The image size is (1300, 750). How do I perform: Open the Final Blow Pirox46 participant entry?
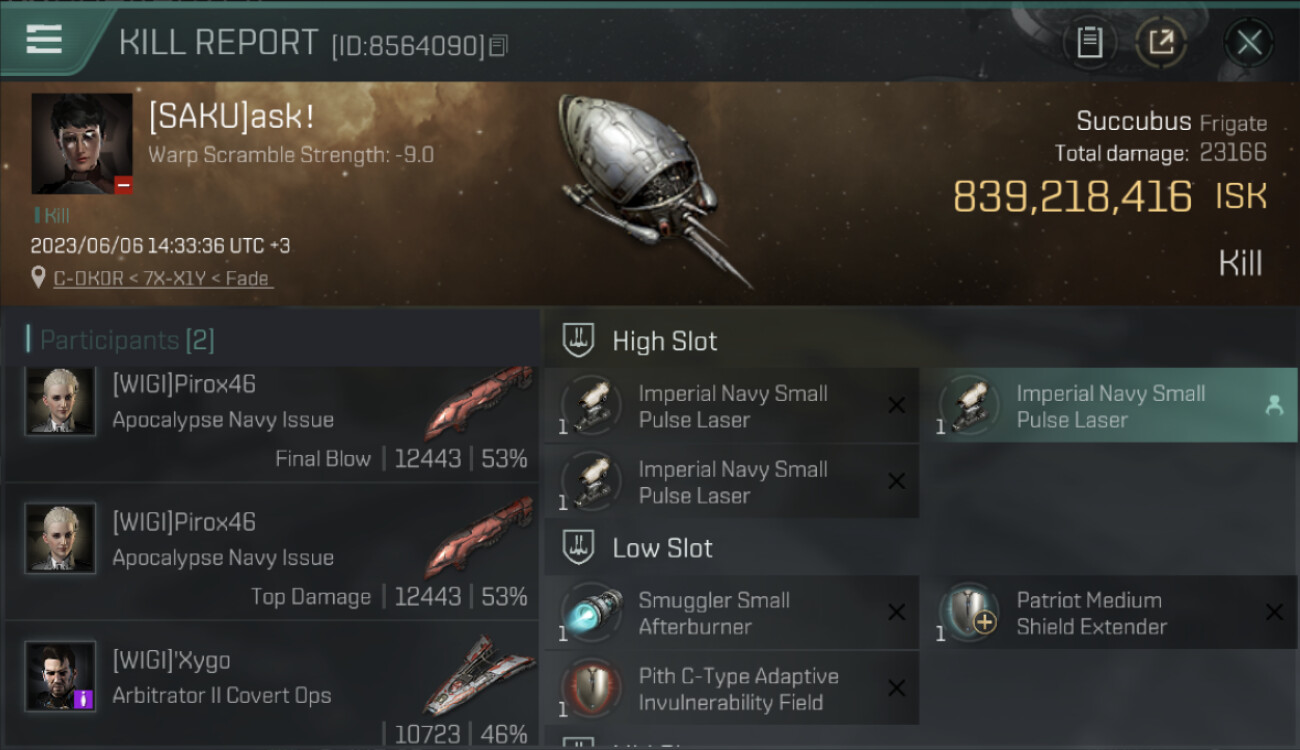[270, 422]
